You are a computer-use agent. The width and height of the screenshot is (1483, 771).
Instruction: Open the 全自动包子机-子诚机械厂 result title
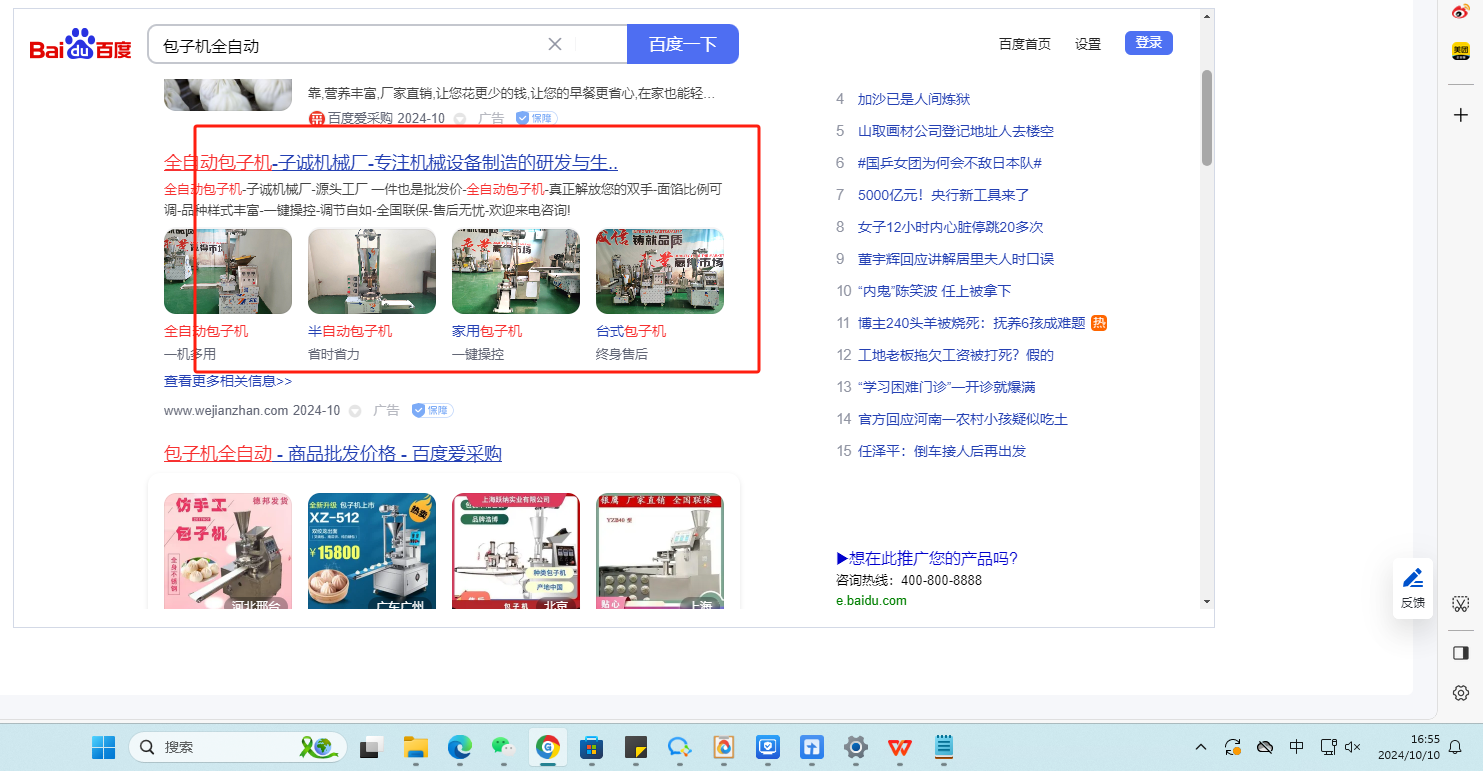391,162
